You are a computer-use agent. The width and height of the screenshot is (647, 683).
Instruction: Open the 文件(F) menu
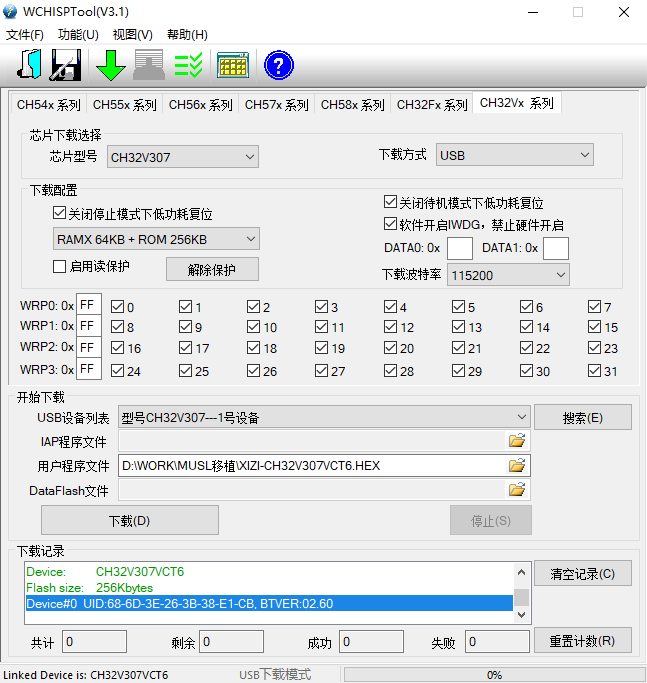pyautogui.click(x=25, y=34)
